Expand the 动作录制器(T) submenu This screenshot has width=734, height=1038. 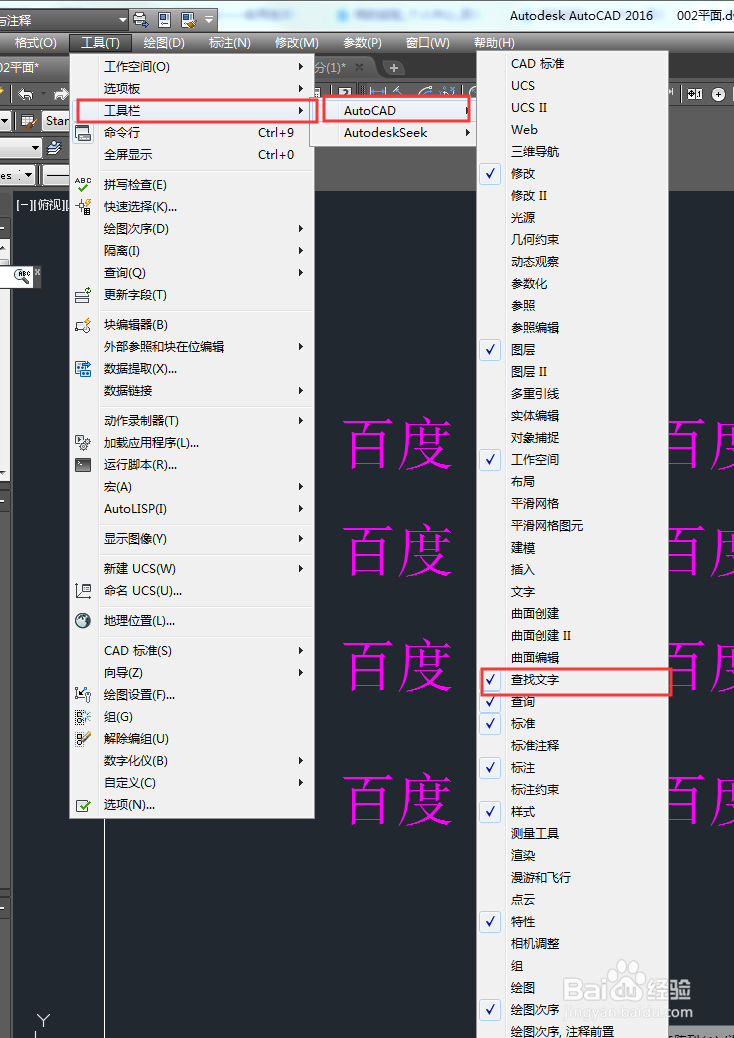click(x=192, y=421)
